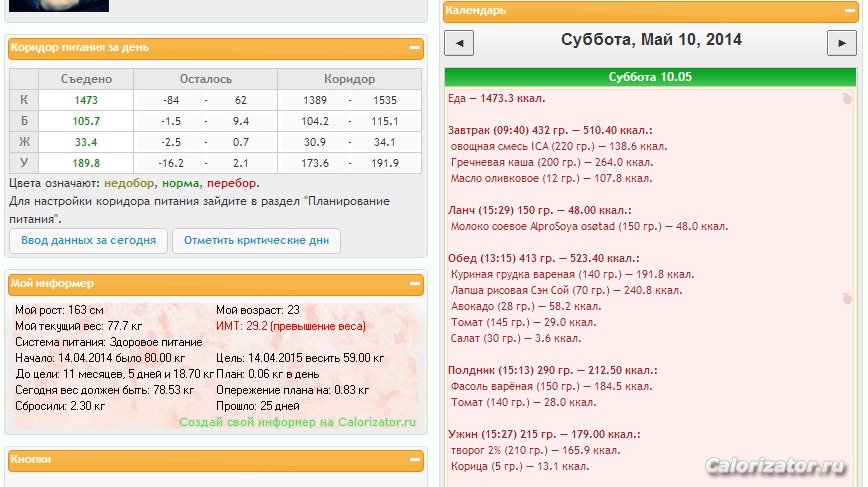
Task: Click the Calorizator.ru watermark logo
Action: (x=775, y=466)
